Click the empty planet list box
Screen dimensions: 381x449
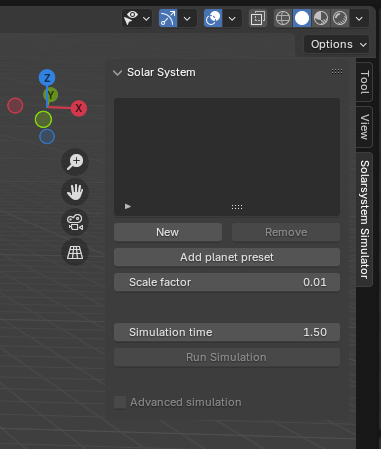click(x=227, y=157)
